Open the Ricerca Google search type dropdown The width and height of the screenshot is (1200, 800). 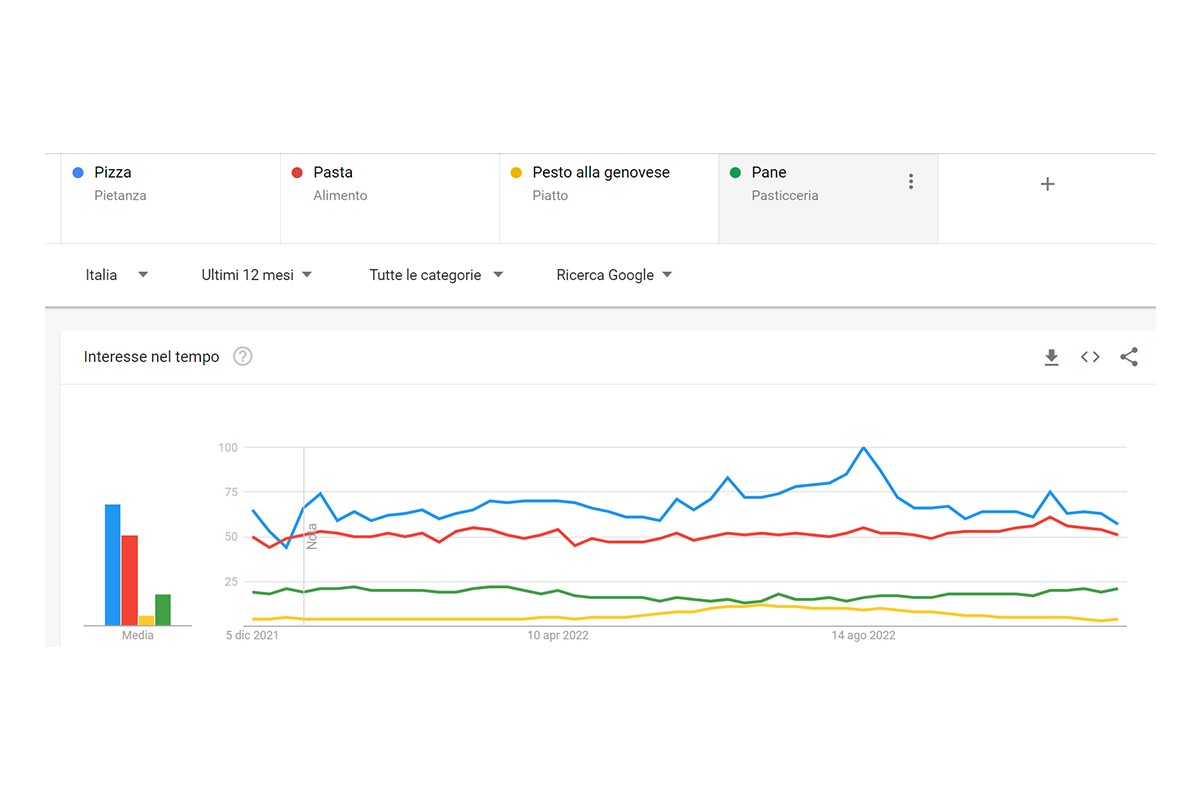pos(614,275)
